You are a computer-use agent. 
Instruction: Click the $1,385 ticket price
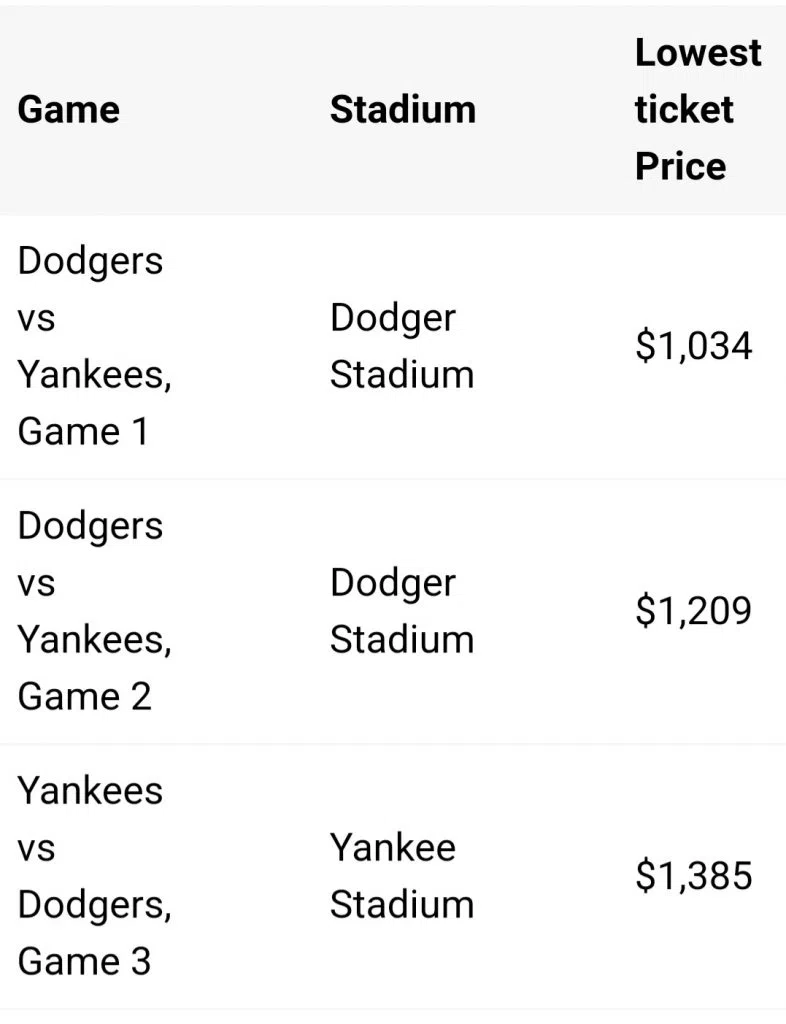693,876
